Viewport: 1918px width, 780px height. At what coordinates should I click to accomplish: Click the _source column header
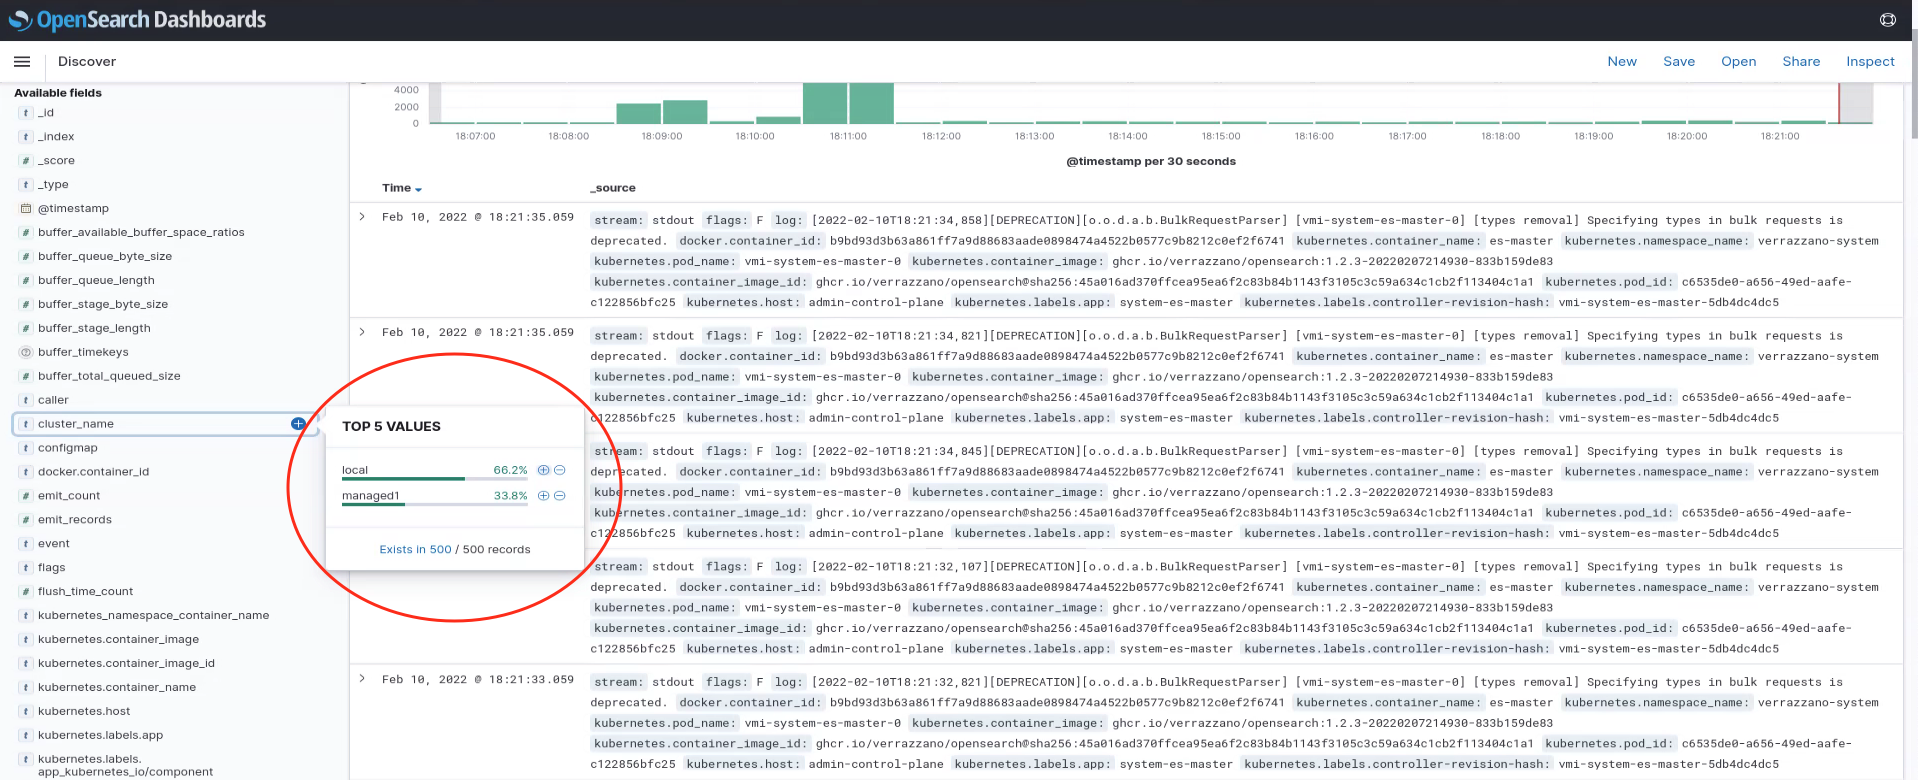coord(613,188)
